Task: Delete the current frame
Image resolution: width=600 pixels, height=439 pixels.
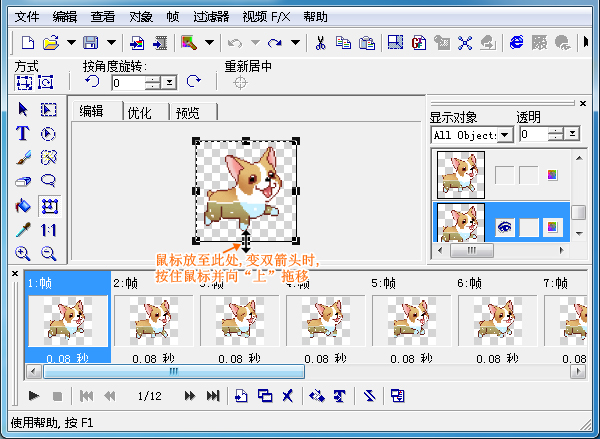Action: coord(288,396)
